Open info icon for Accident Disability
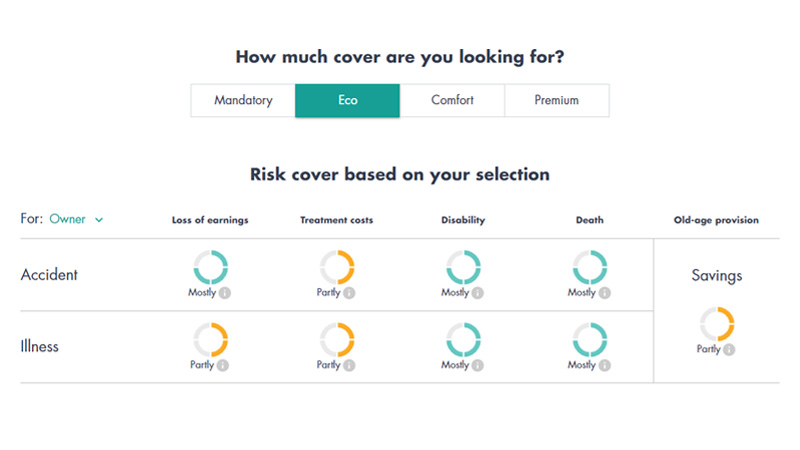Screen dimensions: 800x450 [477, 293]
